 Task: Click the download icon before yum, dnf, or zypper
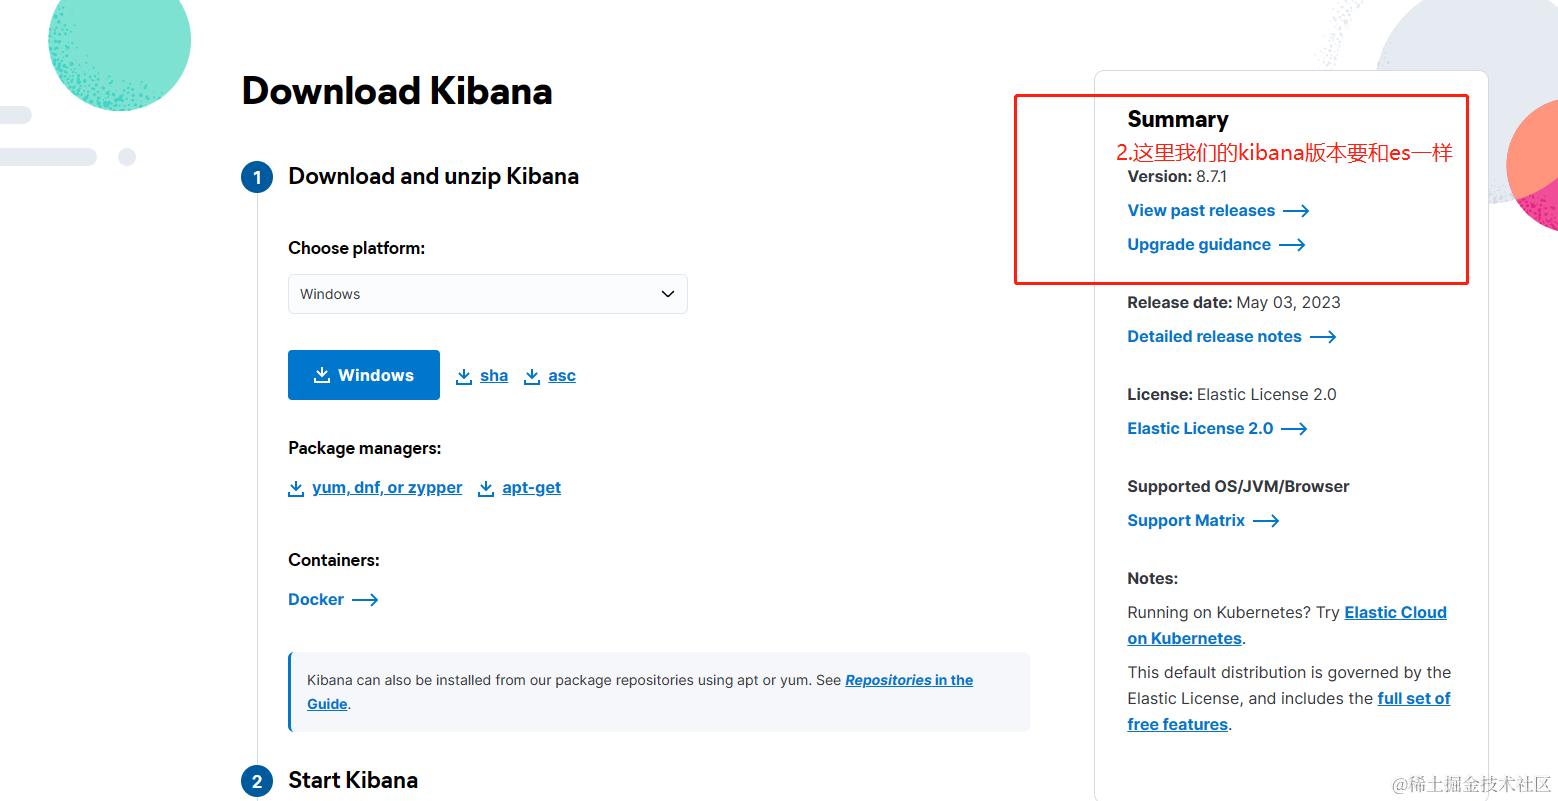point(296,488)
